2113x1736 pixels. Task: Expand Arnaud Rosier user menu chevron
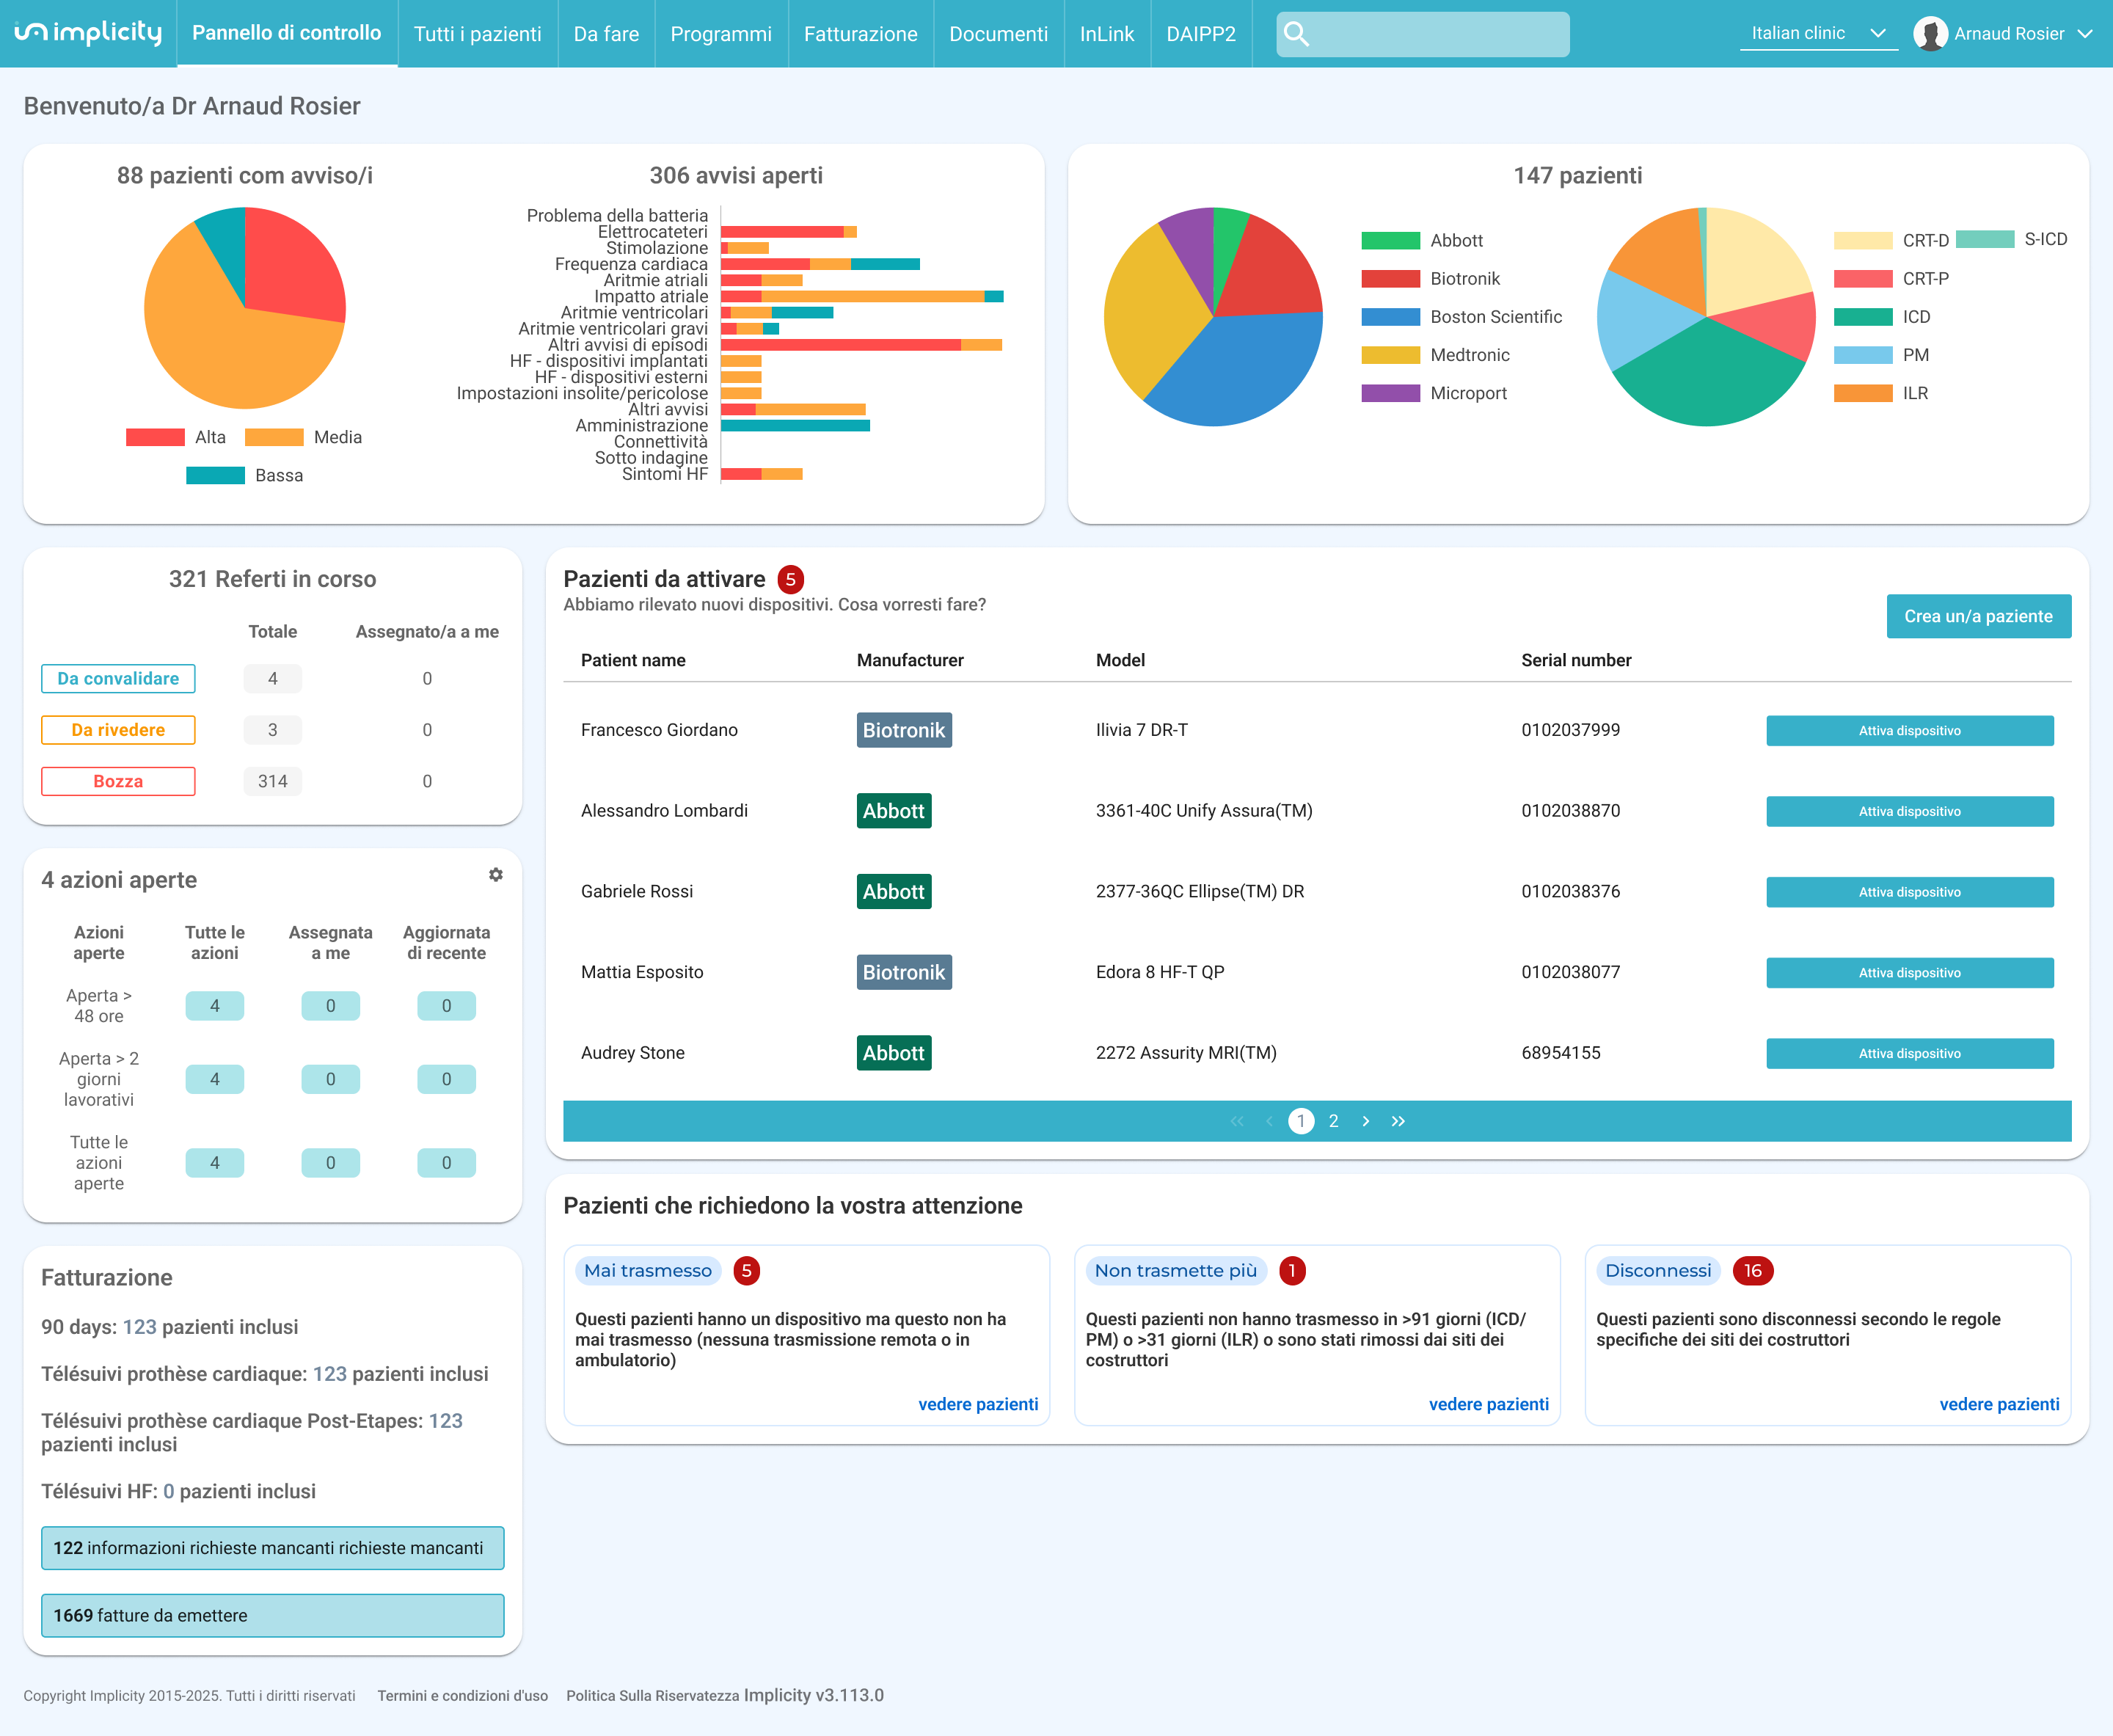2085,34
